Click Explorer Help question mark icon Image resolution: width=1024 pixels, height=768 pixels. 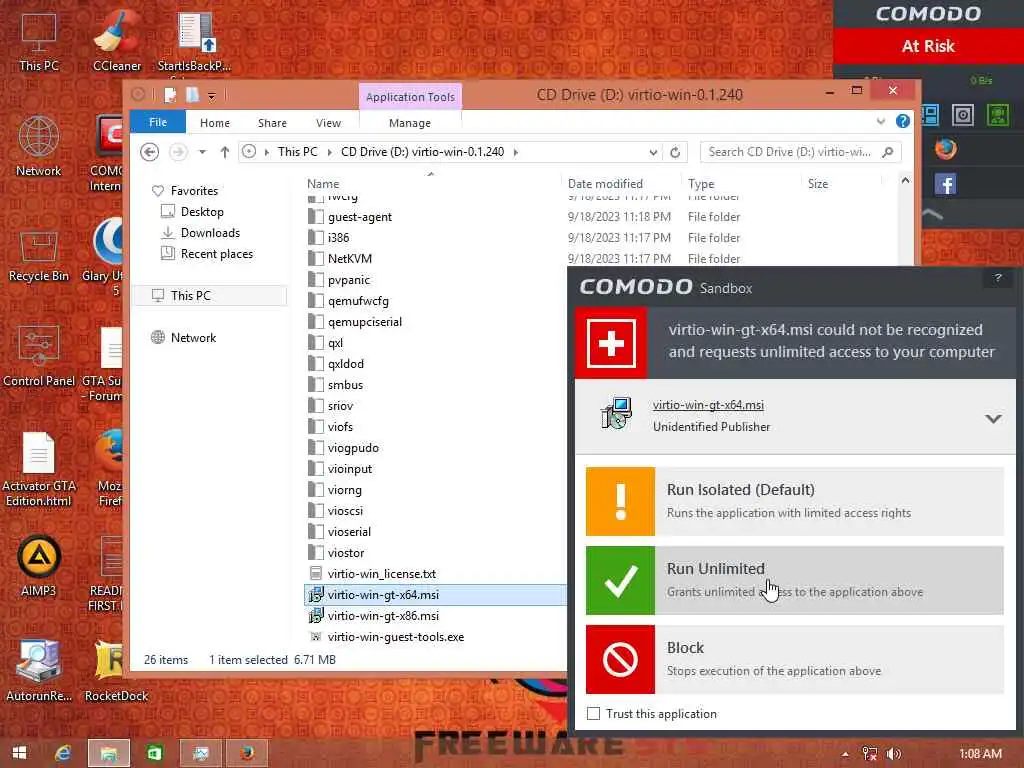pyautogui.click(x=903, y=121)
